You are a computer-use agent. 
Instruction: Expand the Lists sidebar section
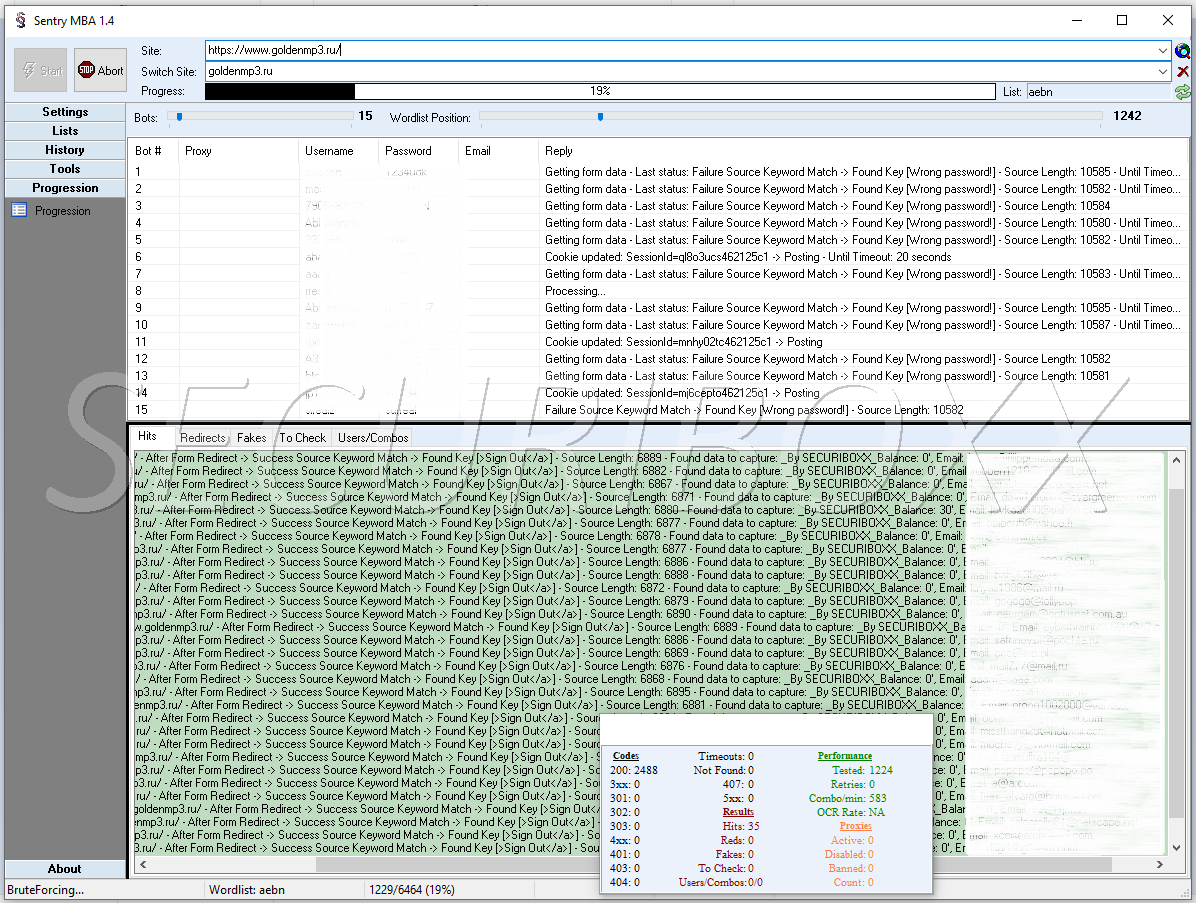point(65,130)
